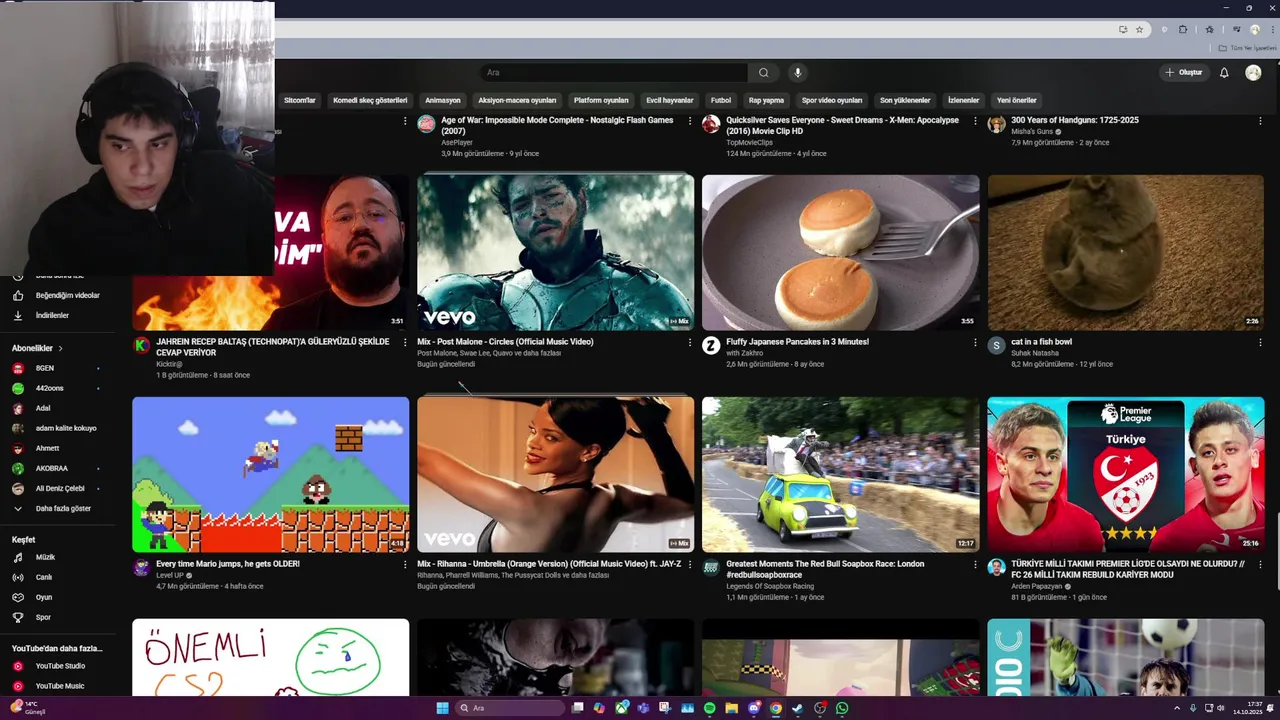Open Steam from taskbar
The width and height of the screenshot is (1280, 720).
(797, 708)
